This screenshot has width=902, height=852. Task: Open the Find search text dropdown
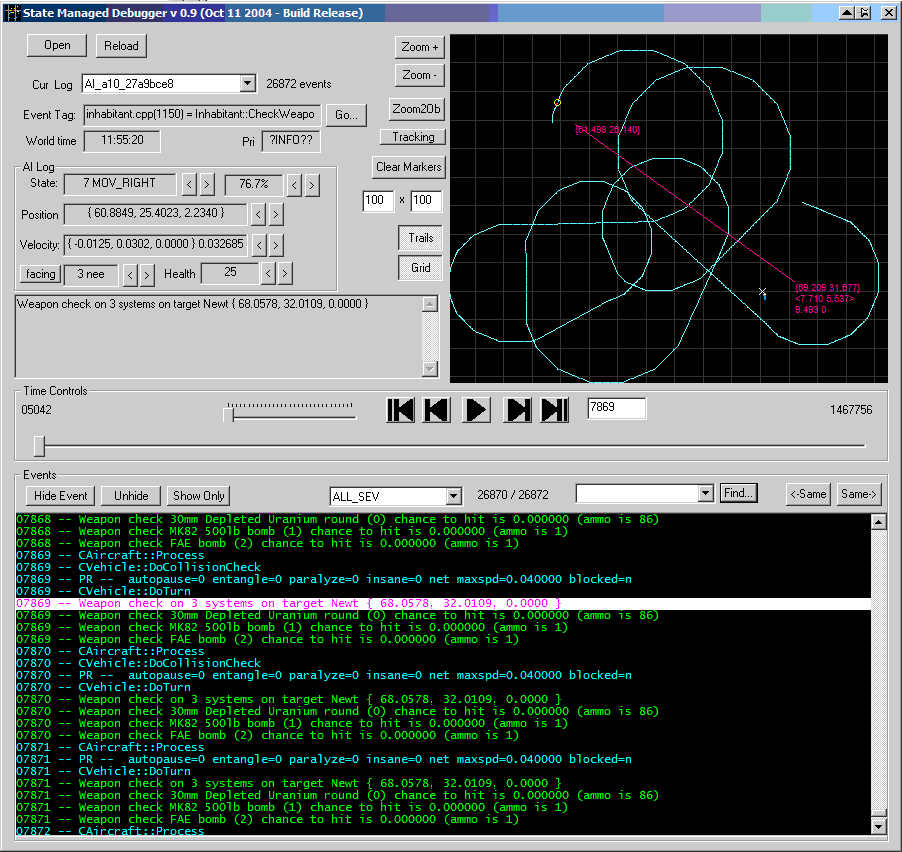(x=704, y=493)
